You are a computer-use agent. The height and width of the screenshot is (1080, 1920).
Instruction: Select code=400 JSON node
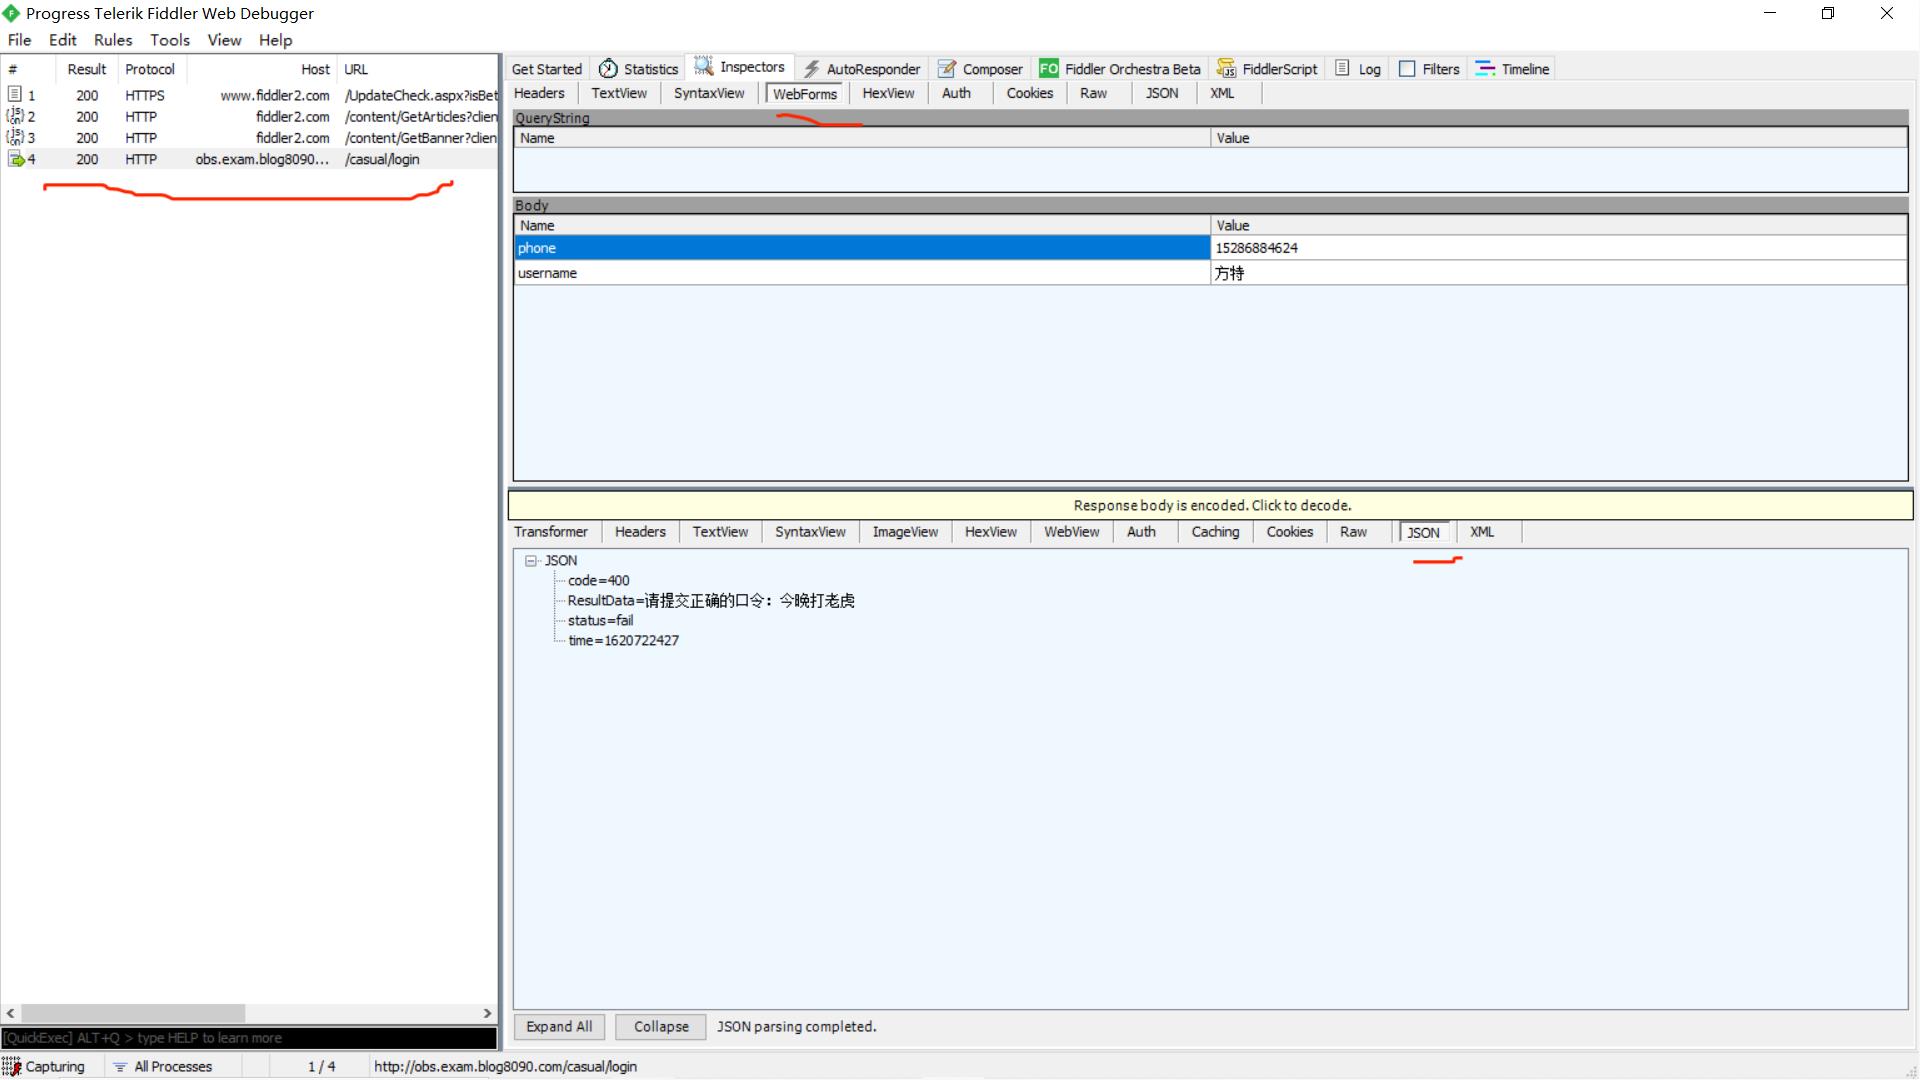tap(598, 581)
